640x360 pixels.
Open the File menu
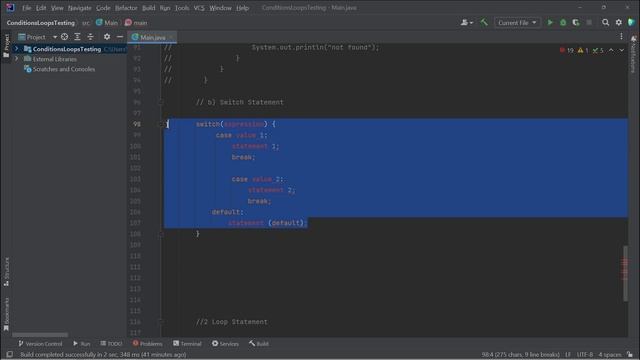click(27, 8)
